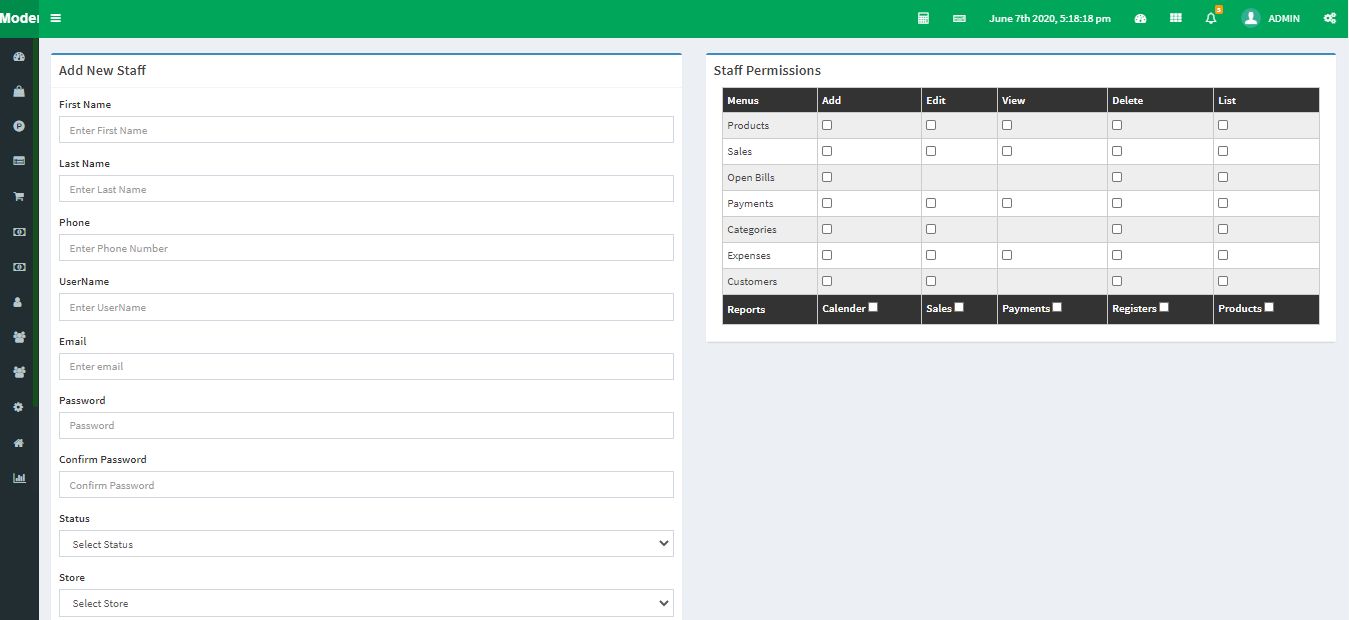
Task: Click the lower users group icon in sidebar
Action: [x=18, y=372]
